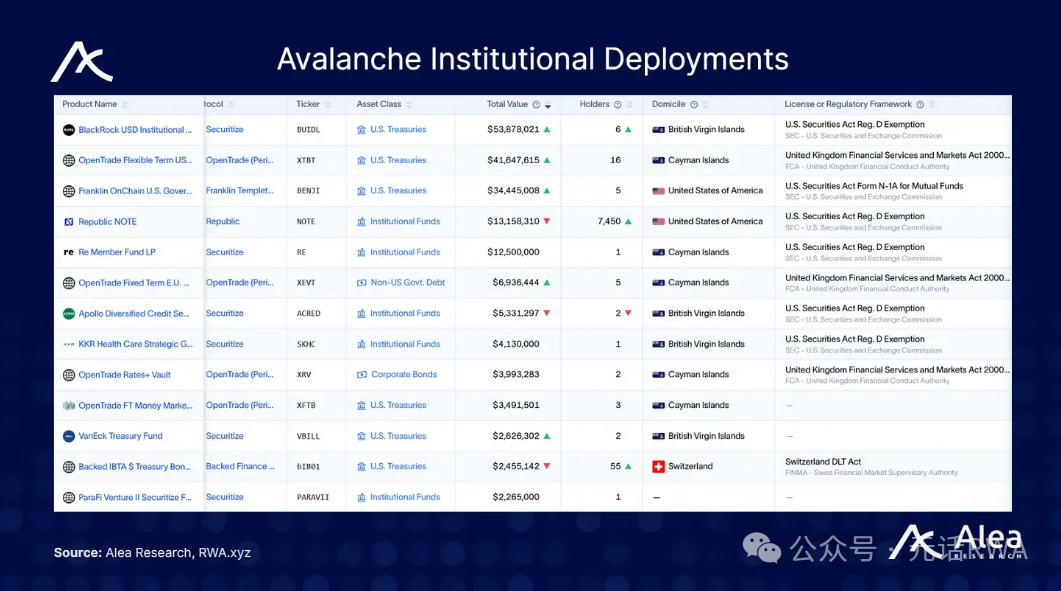Click the U.S. Treasuries icon in BUIDL row
Viewport: 1061px width, 591px height.
pos(361,129)
